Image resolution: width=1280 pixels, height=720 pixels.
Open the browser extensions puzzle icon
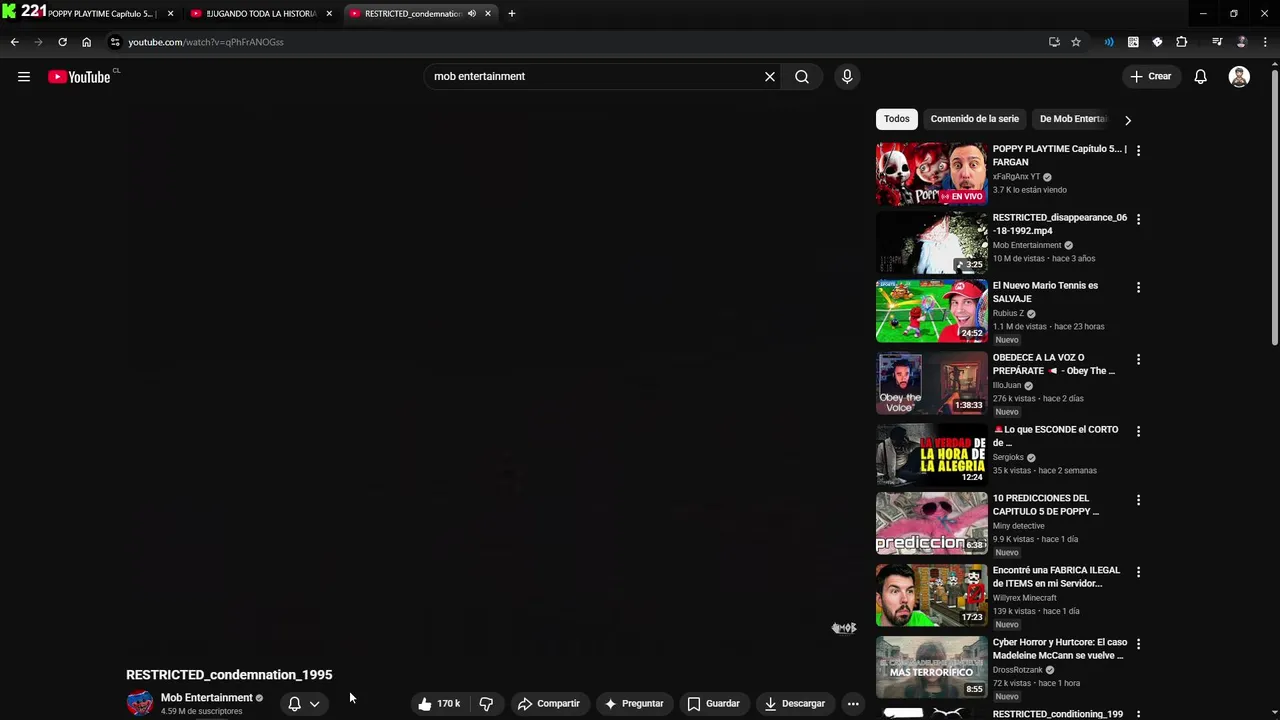pos(1182,42)
